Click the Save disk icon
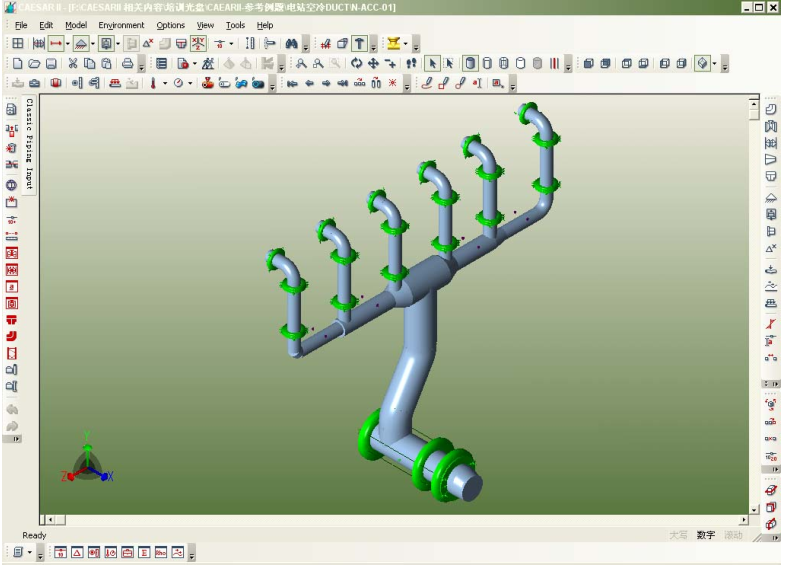The height and width of the screenshot is (566, 785). point(51,64)
